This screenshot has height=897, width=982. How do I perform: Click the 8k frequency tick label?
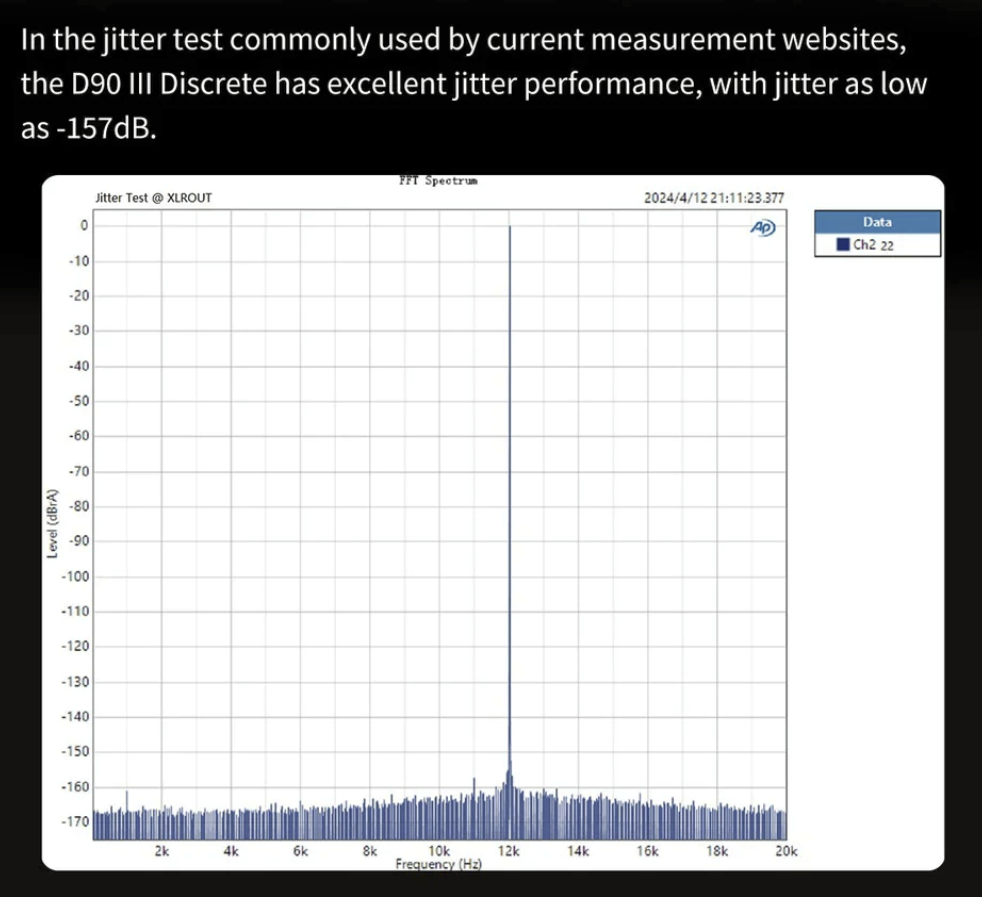coord(370,851)
